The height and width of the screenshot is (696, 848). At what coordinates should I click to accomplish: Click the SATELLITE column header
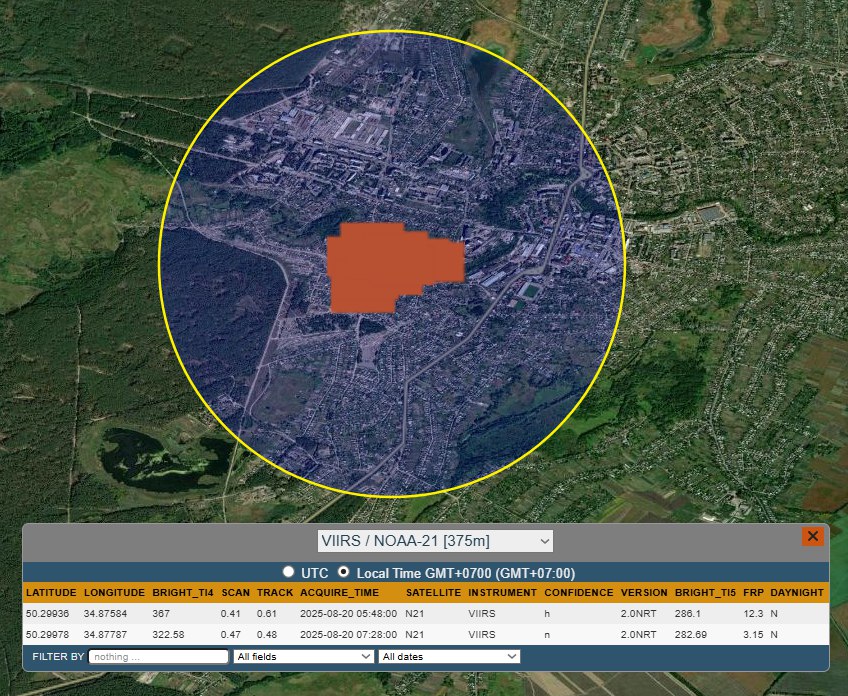(x=432, y=593)
